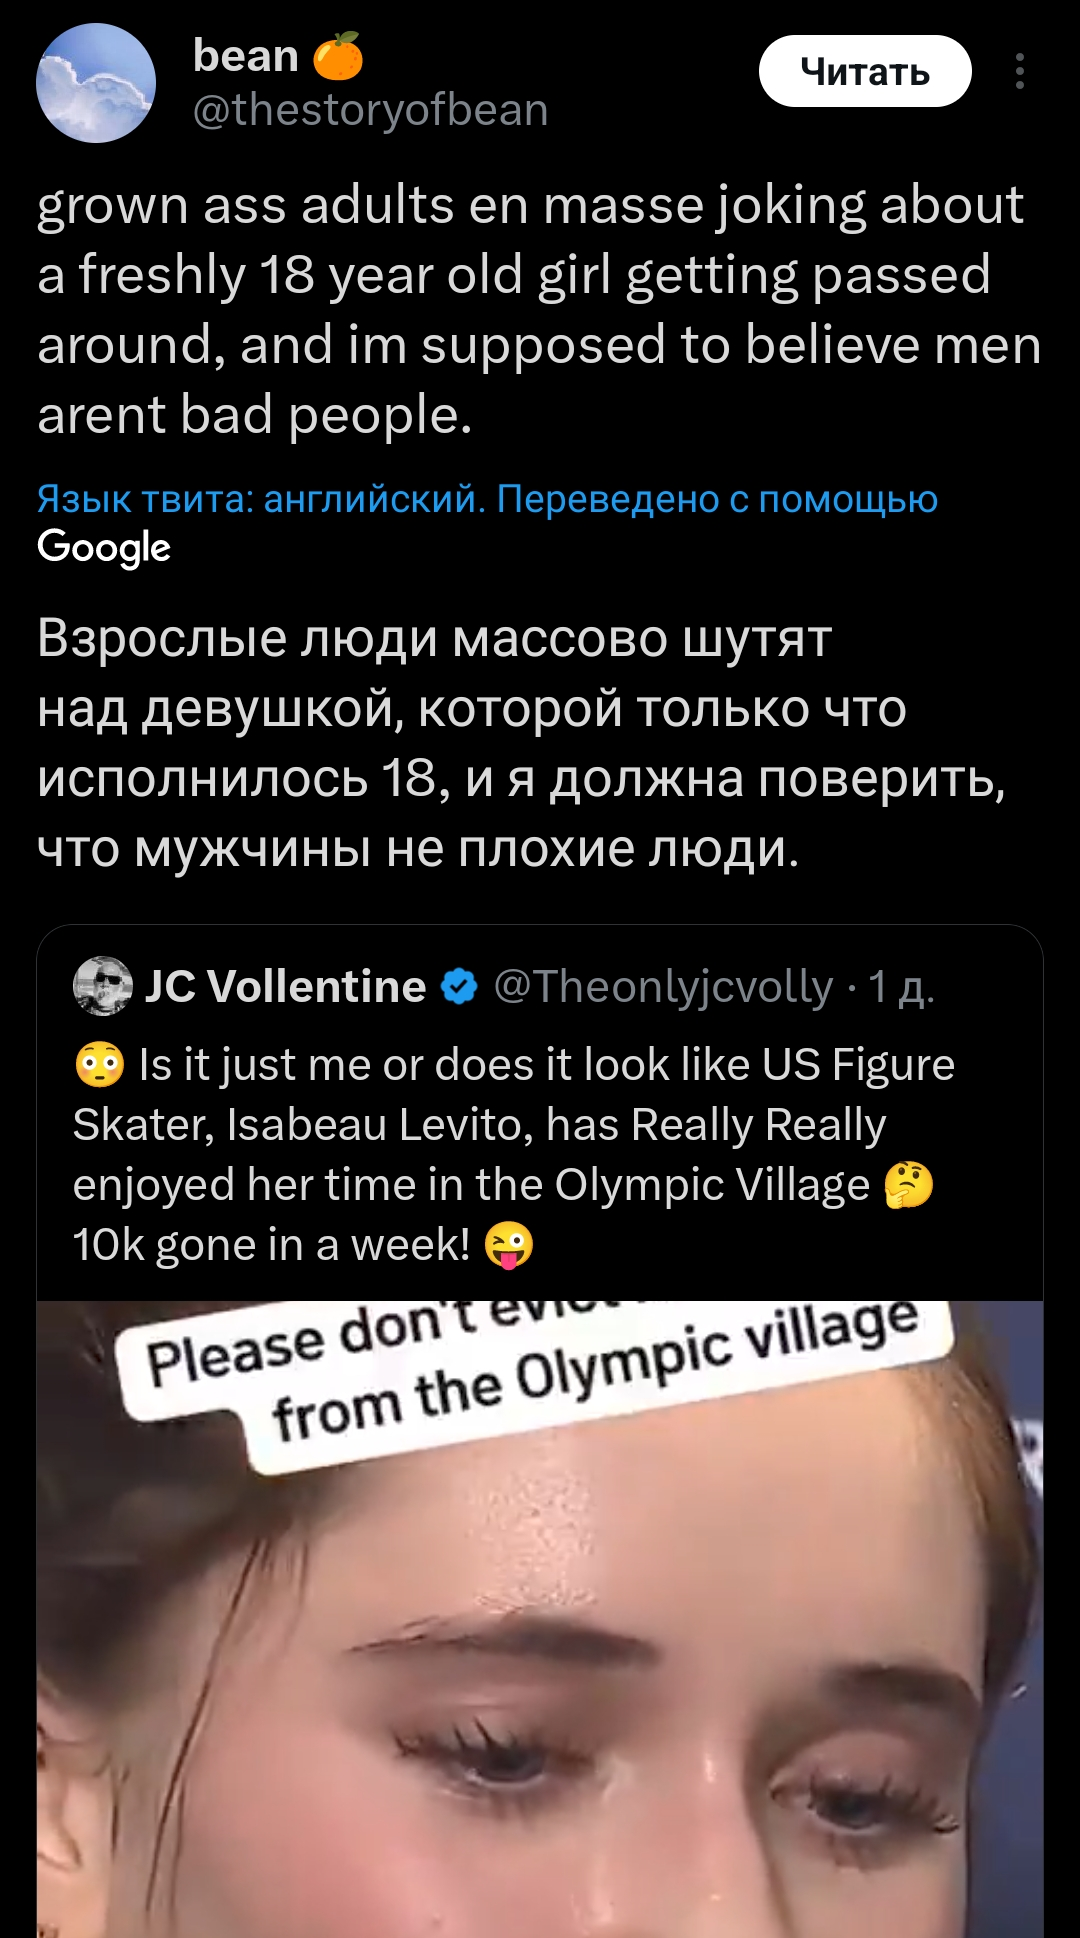This screenshot has width=1080, height=1938.
Task: Click the blue verified badge
Action: click(x=459, y=986)
